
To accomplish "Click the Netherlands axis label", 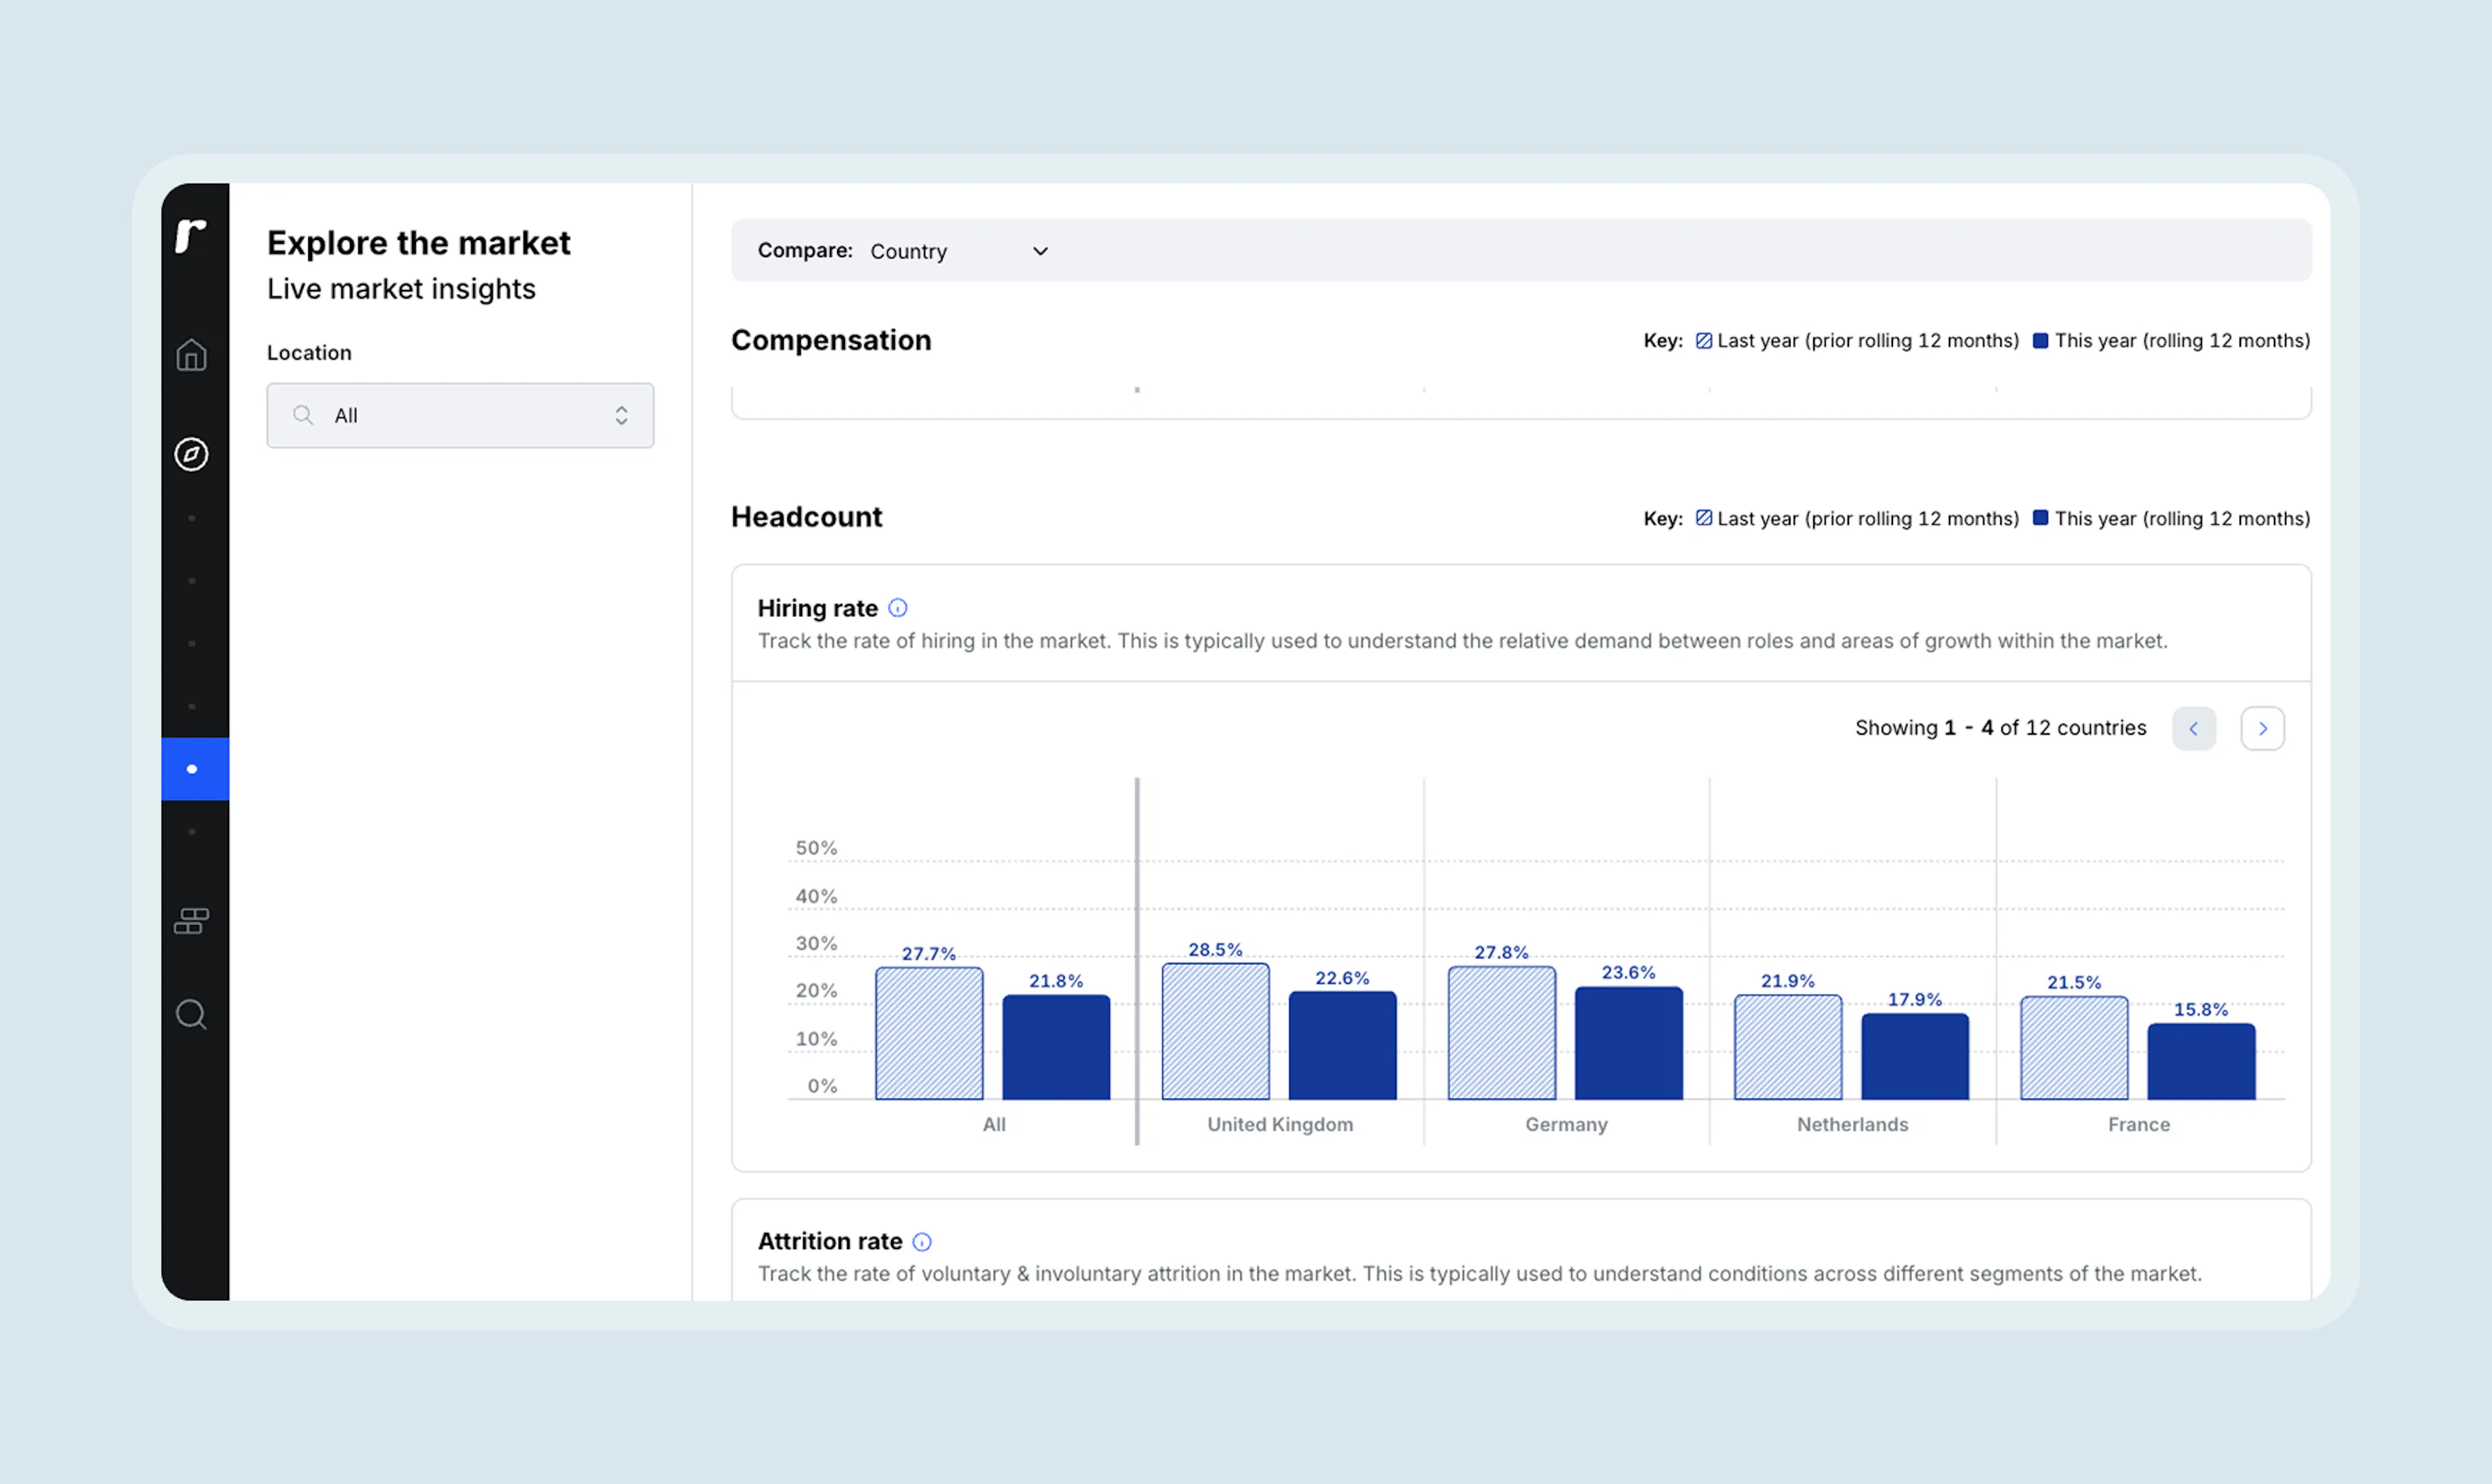I will point(1852,1125).
